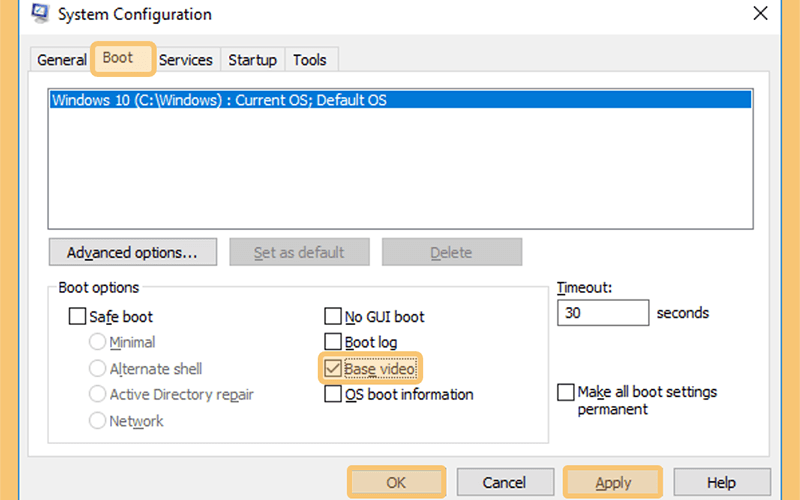Select the Windows 10 boot entry
Image resolution: width=800 pixels, height=500 pixels.
click(401, 99)
